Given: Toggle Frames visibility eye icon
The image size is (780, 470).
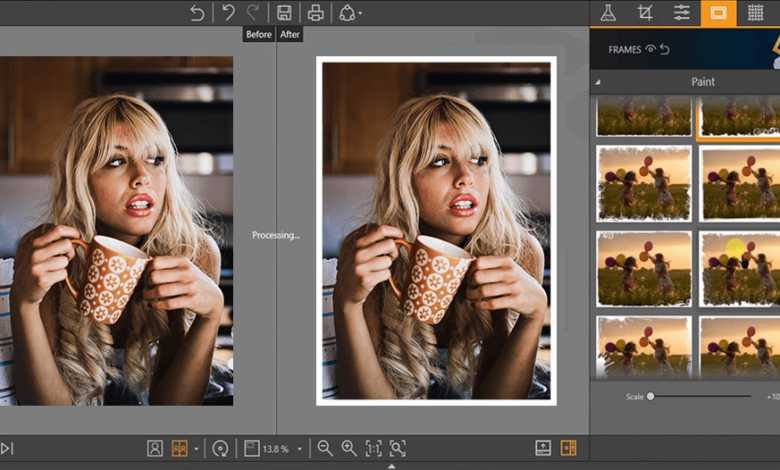Looking at the screenshot, I should pyautogui.click(x=650, y=49).
